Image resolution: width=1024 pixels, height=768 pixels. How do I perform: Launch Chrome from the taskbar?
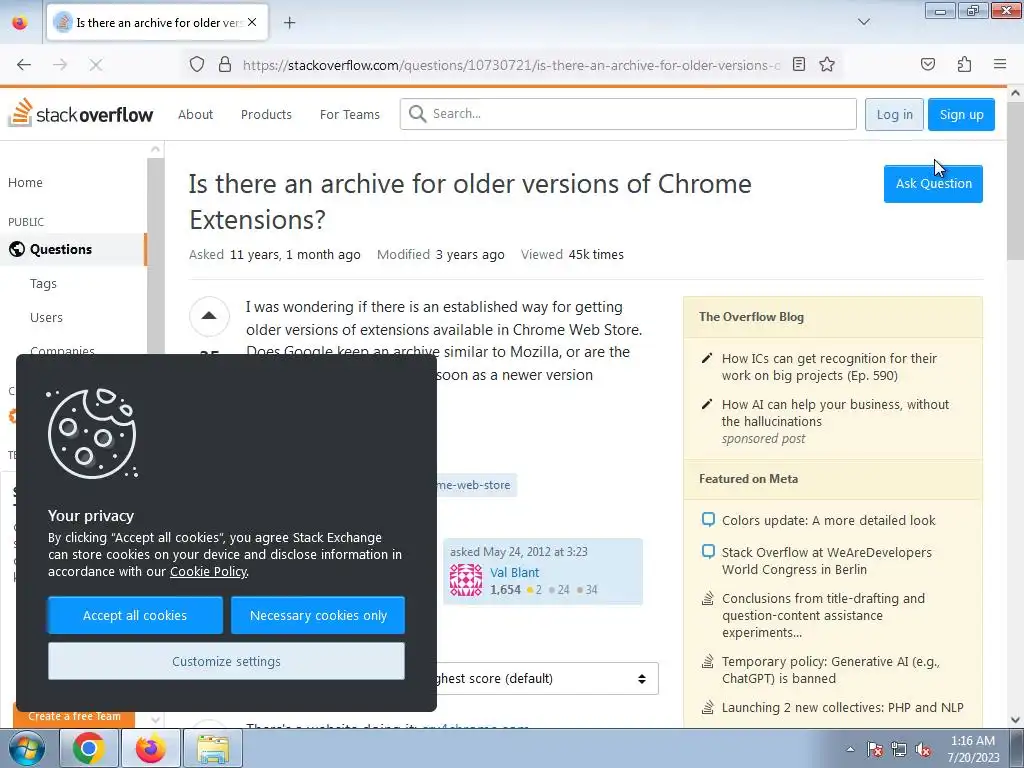coord(89,748)
